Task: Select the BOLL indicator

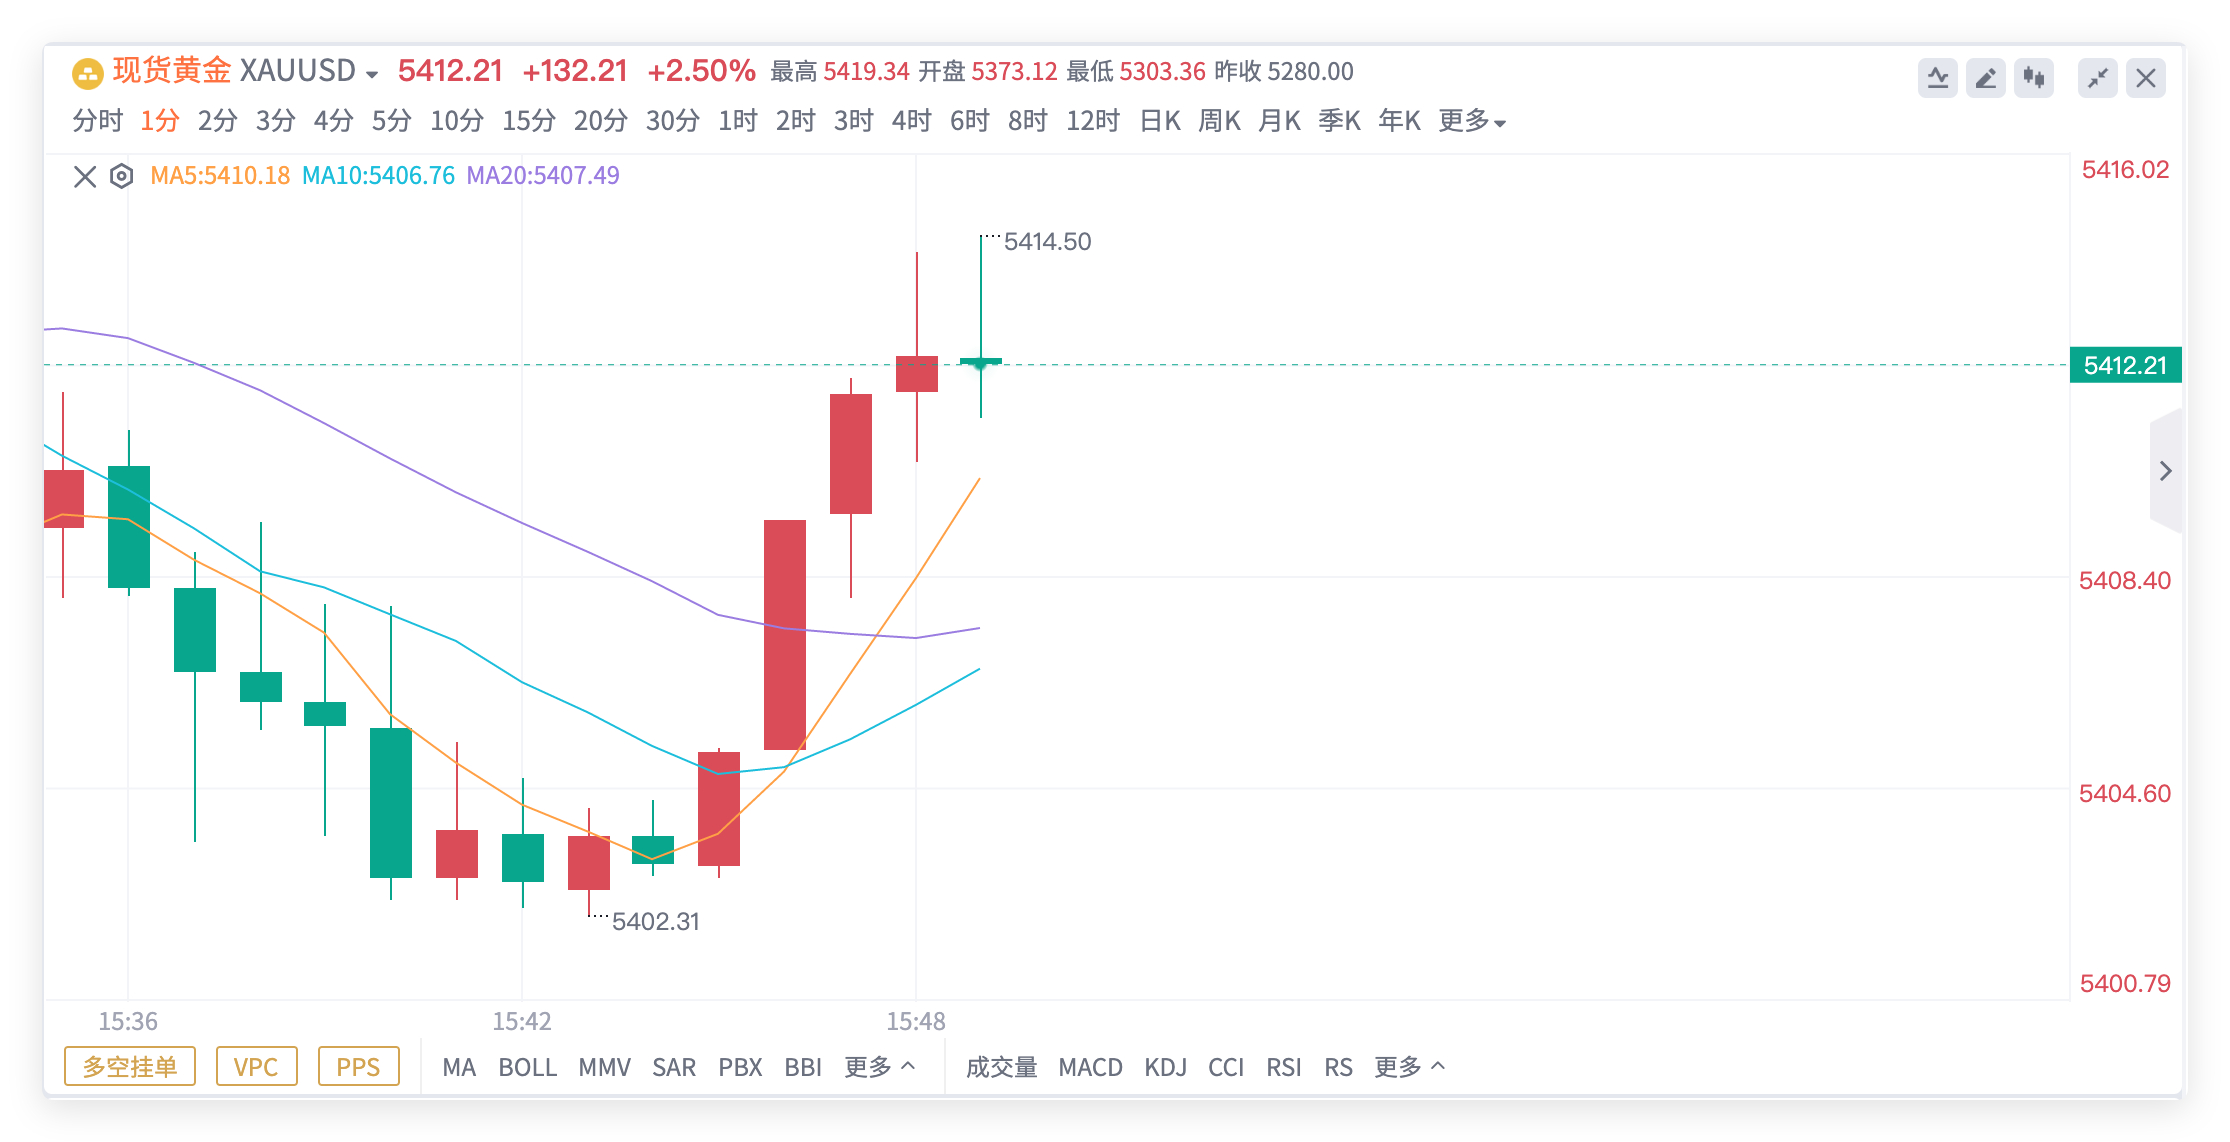Action: [527, 1067]
